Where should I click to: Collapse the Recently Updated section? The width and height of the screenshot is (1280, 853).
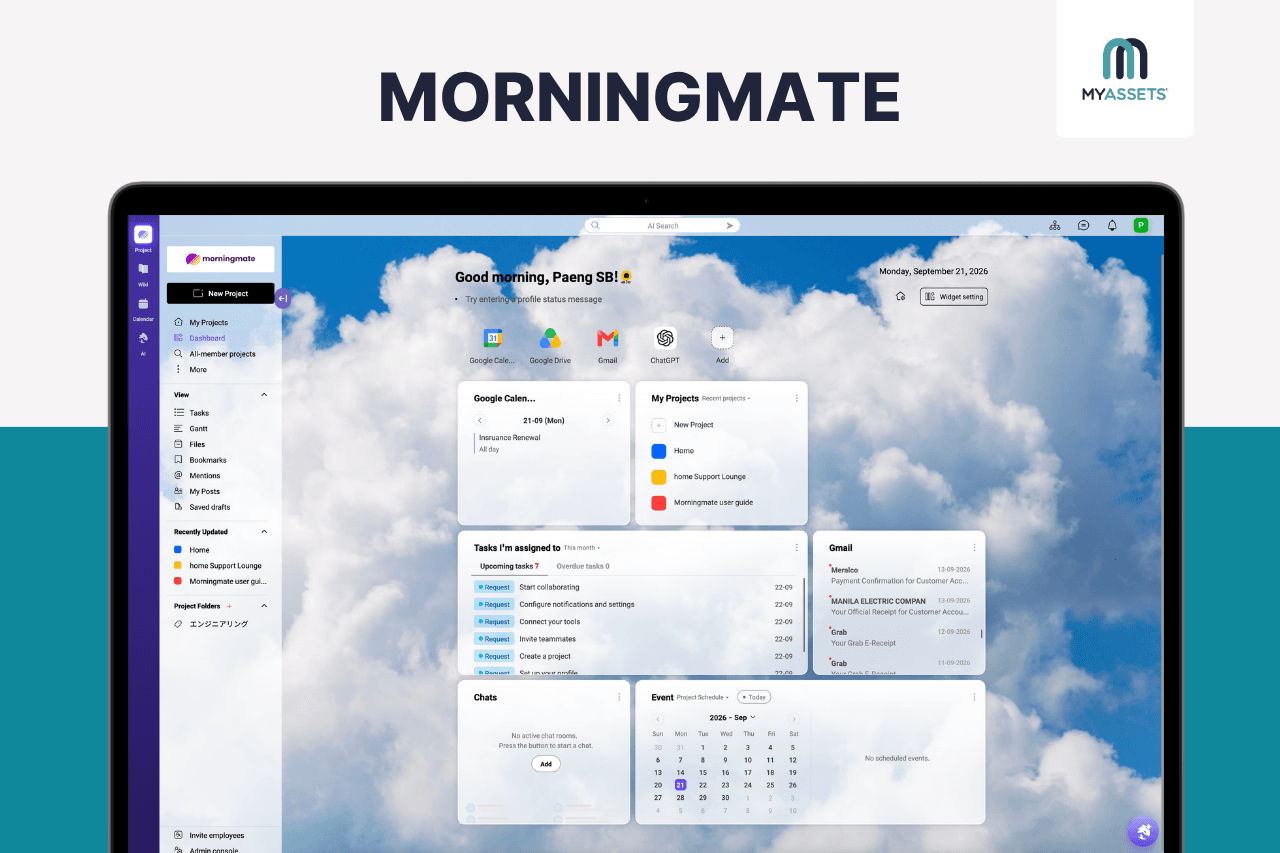point(265,532)
